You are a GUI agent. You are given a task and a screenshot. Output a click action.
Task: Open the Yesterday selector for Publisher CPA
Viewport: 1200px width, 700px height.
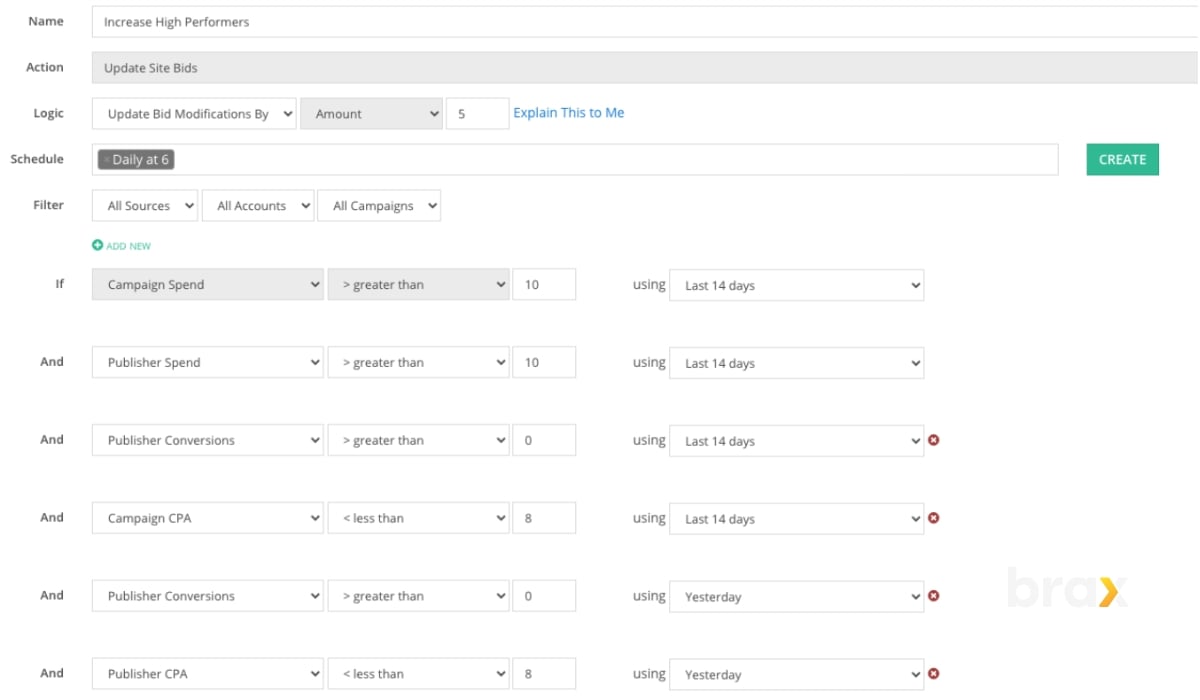796,673
